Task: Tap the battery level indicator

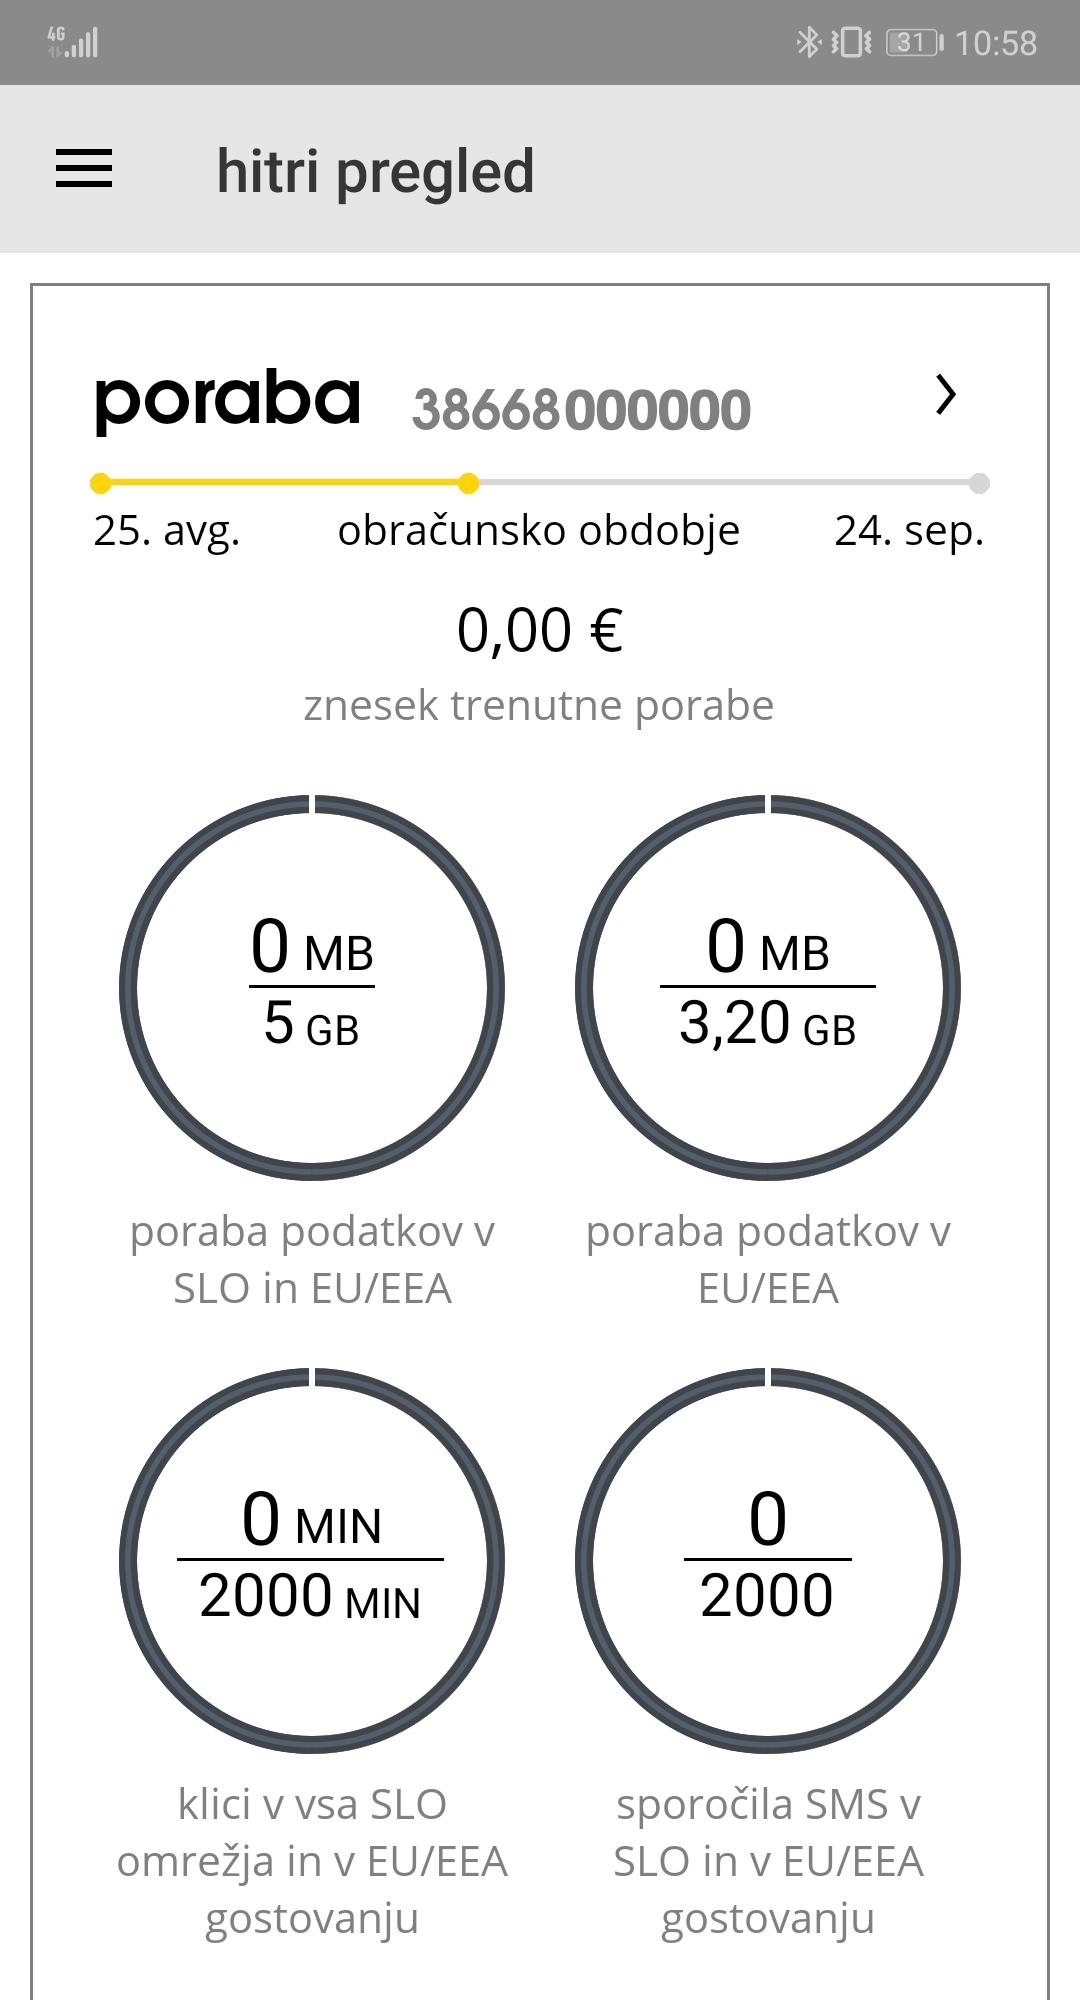Action: point(913,42)
